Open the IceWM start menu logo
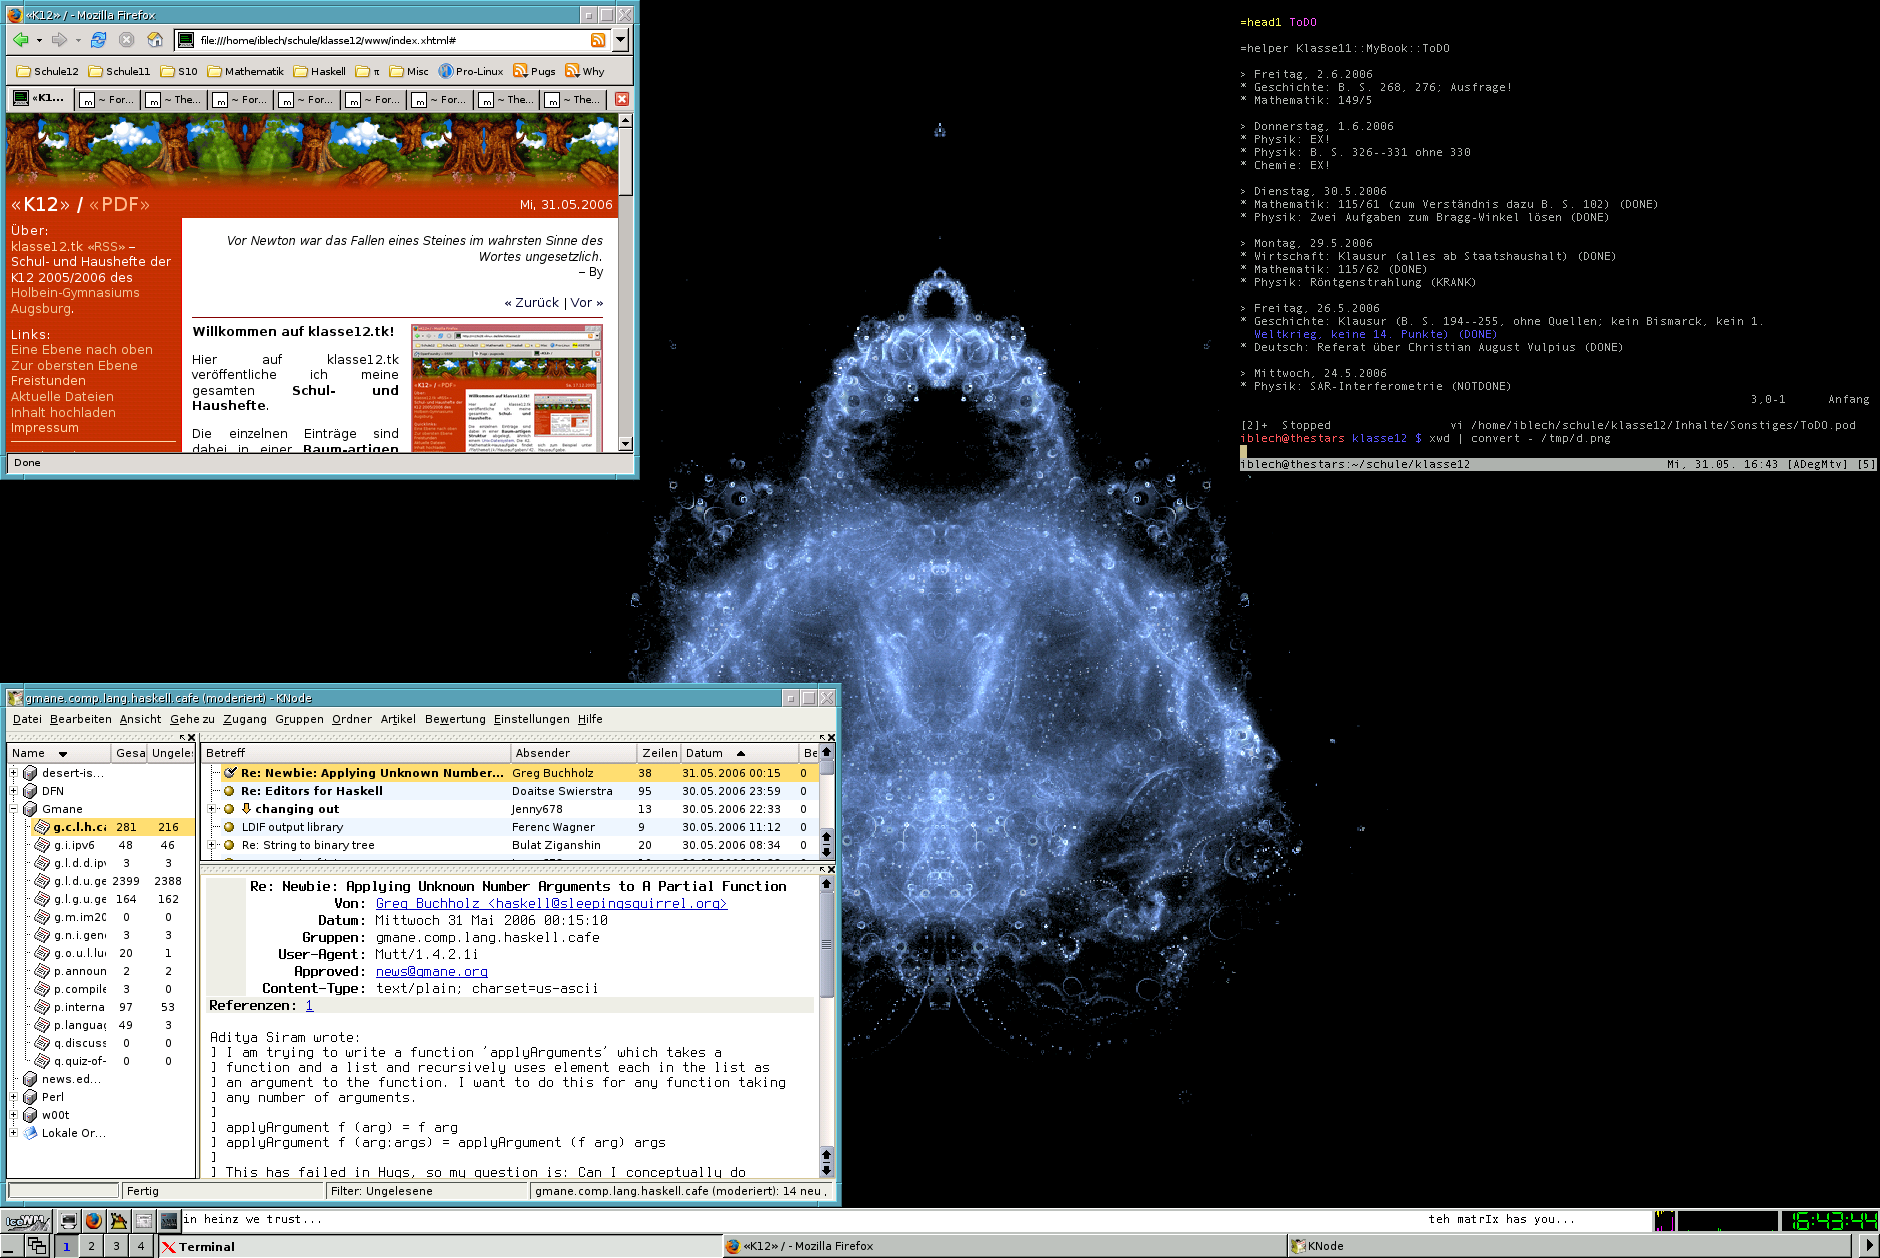 [26, 1220]
